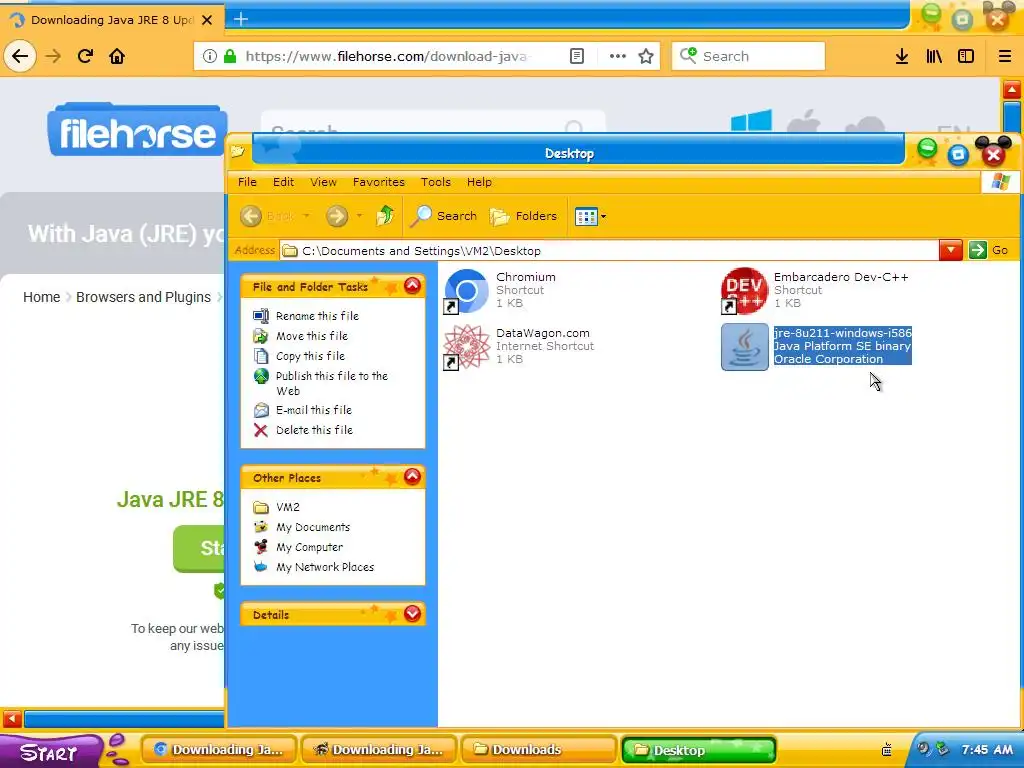Bookmark this page with star icon
Image resolution: width=1024 pixels, height=768 pixels.
(646, 56)
